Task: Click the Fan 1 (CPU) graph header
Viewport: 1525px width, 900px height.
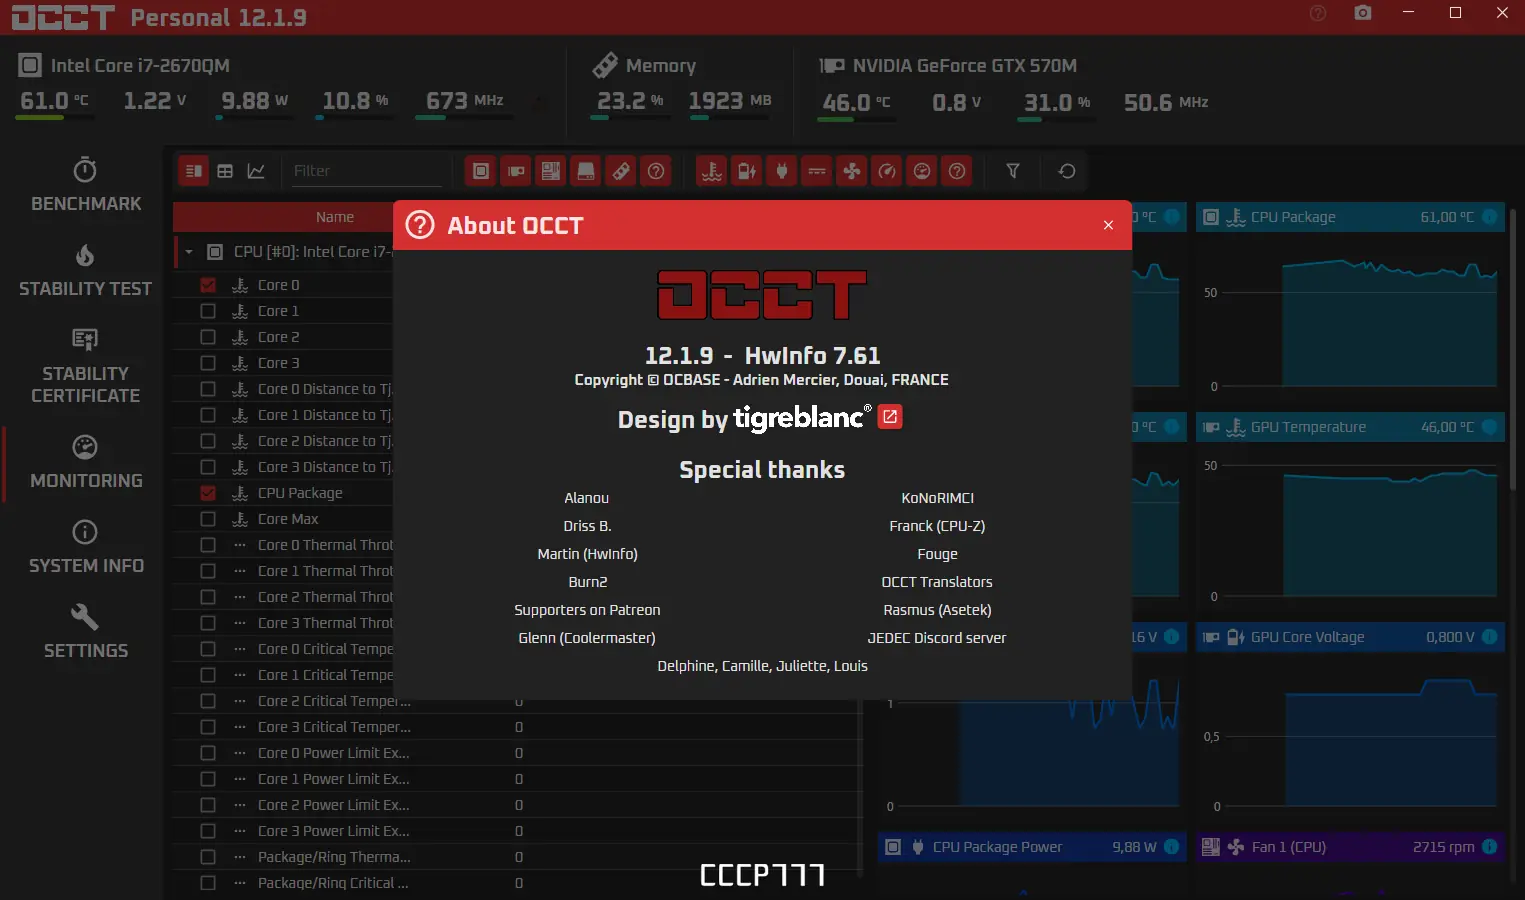Action: 1350,847
